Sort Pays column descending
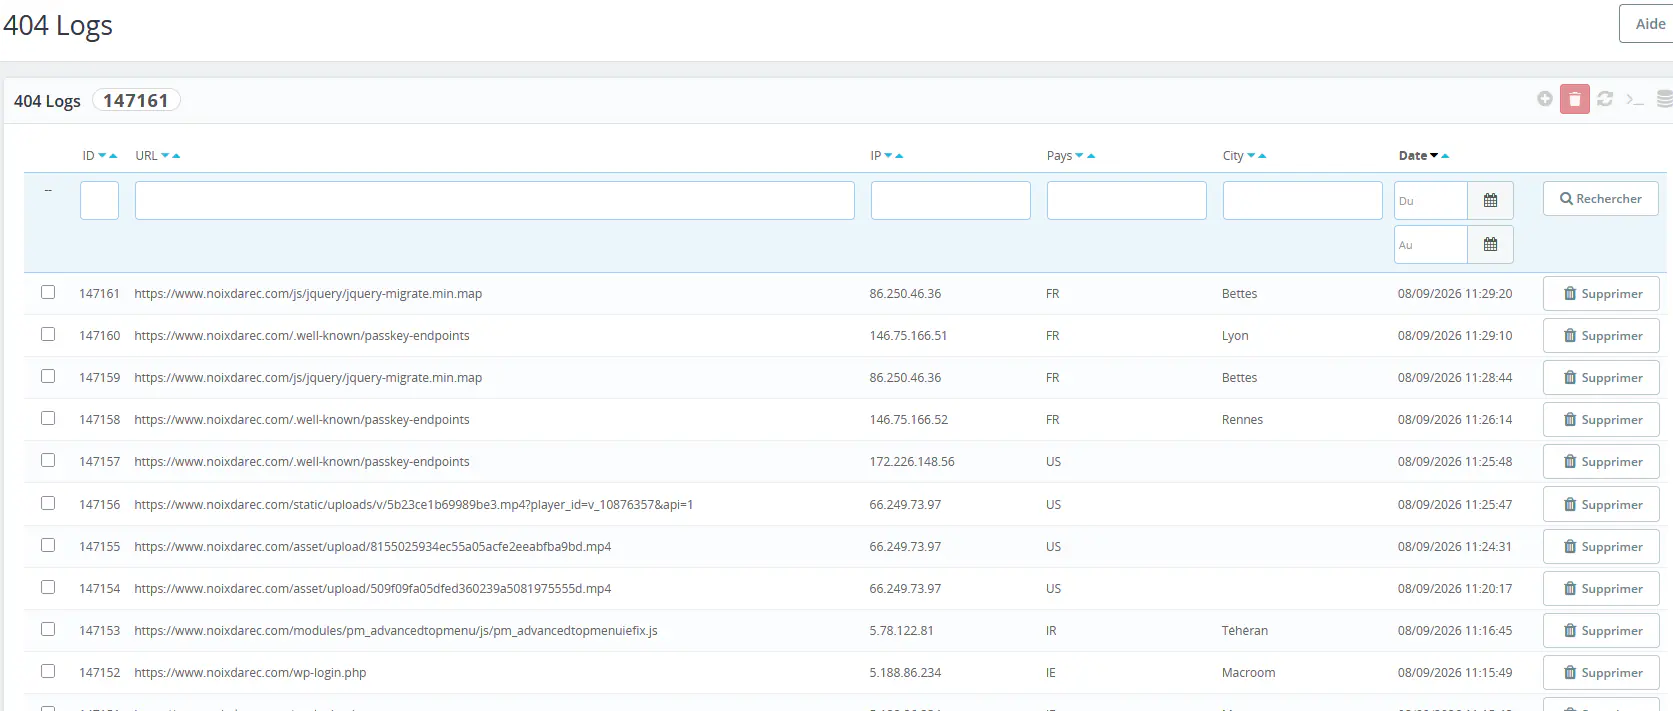The width and height of the screenshot is (1673, 711). tap(1079, 156)
